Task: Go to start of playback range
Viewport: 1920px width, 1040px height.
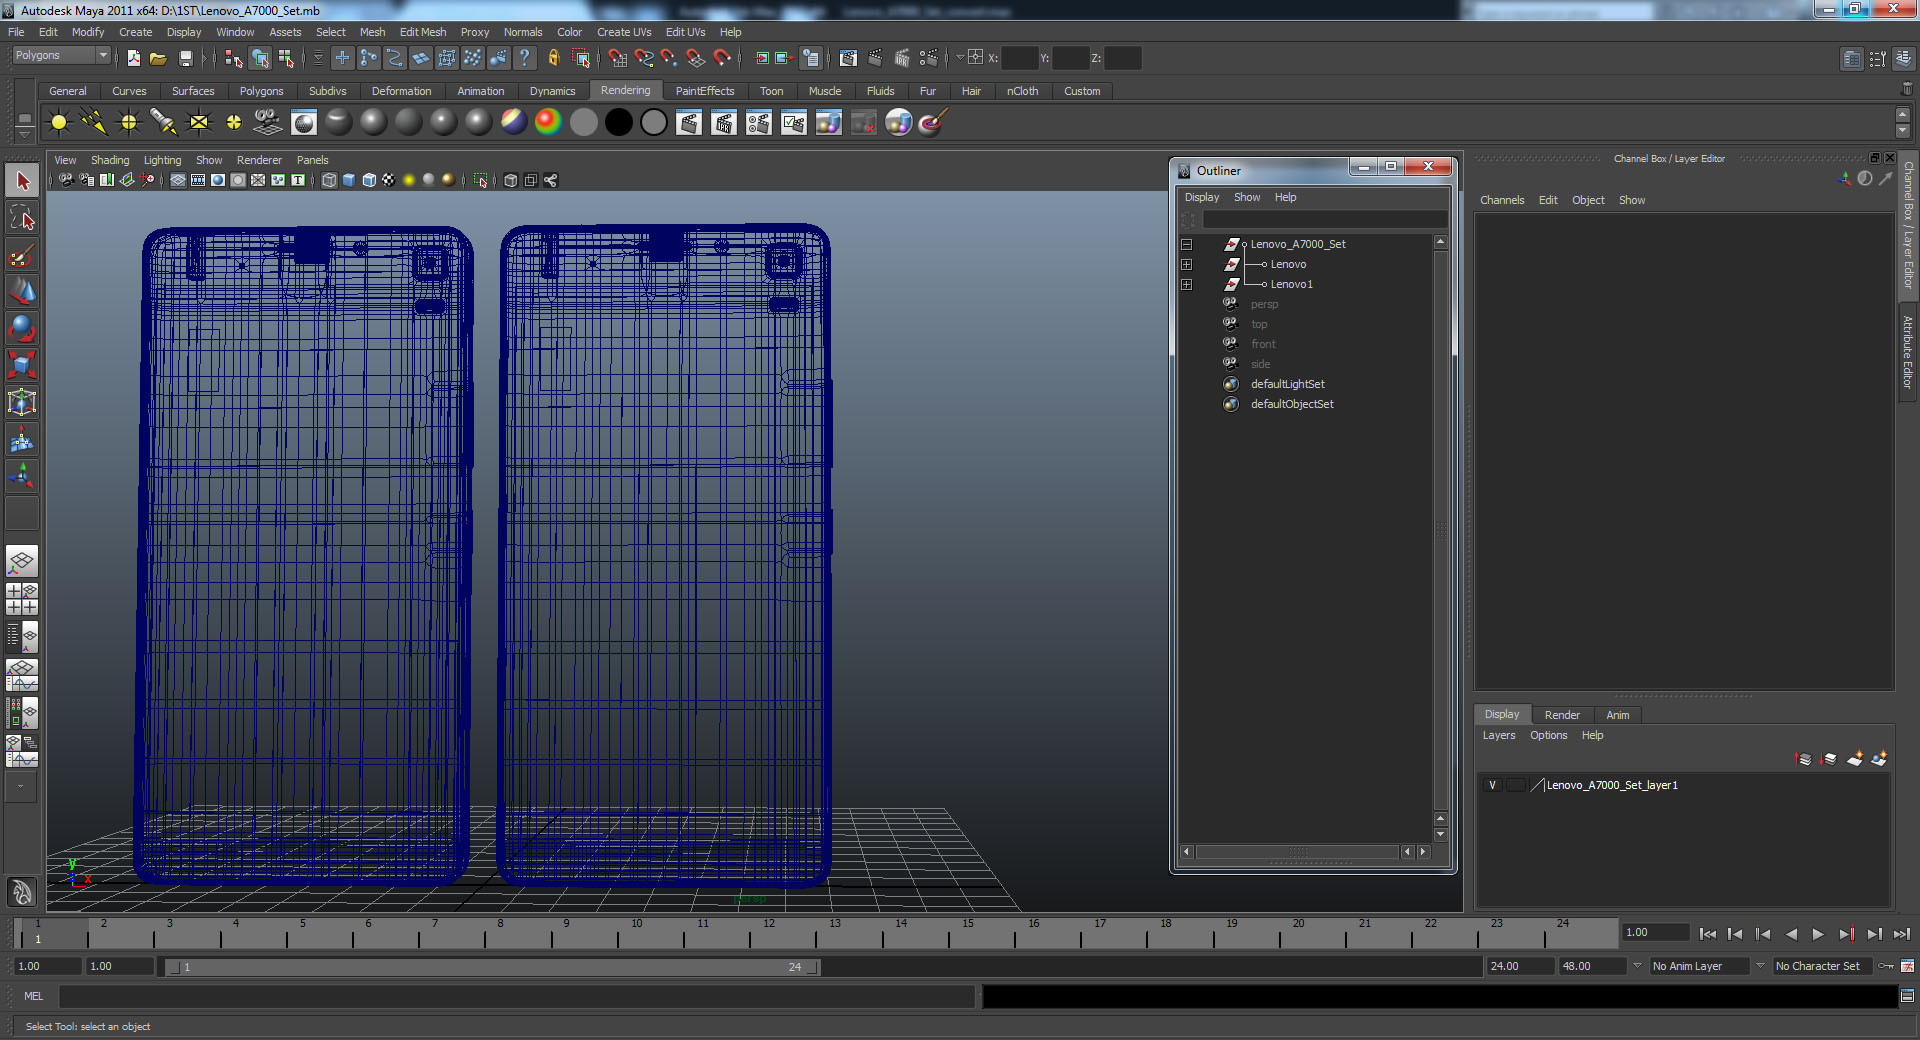Action: 1707,934
